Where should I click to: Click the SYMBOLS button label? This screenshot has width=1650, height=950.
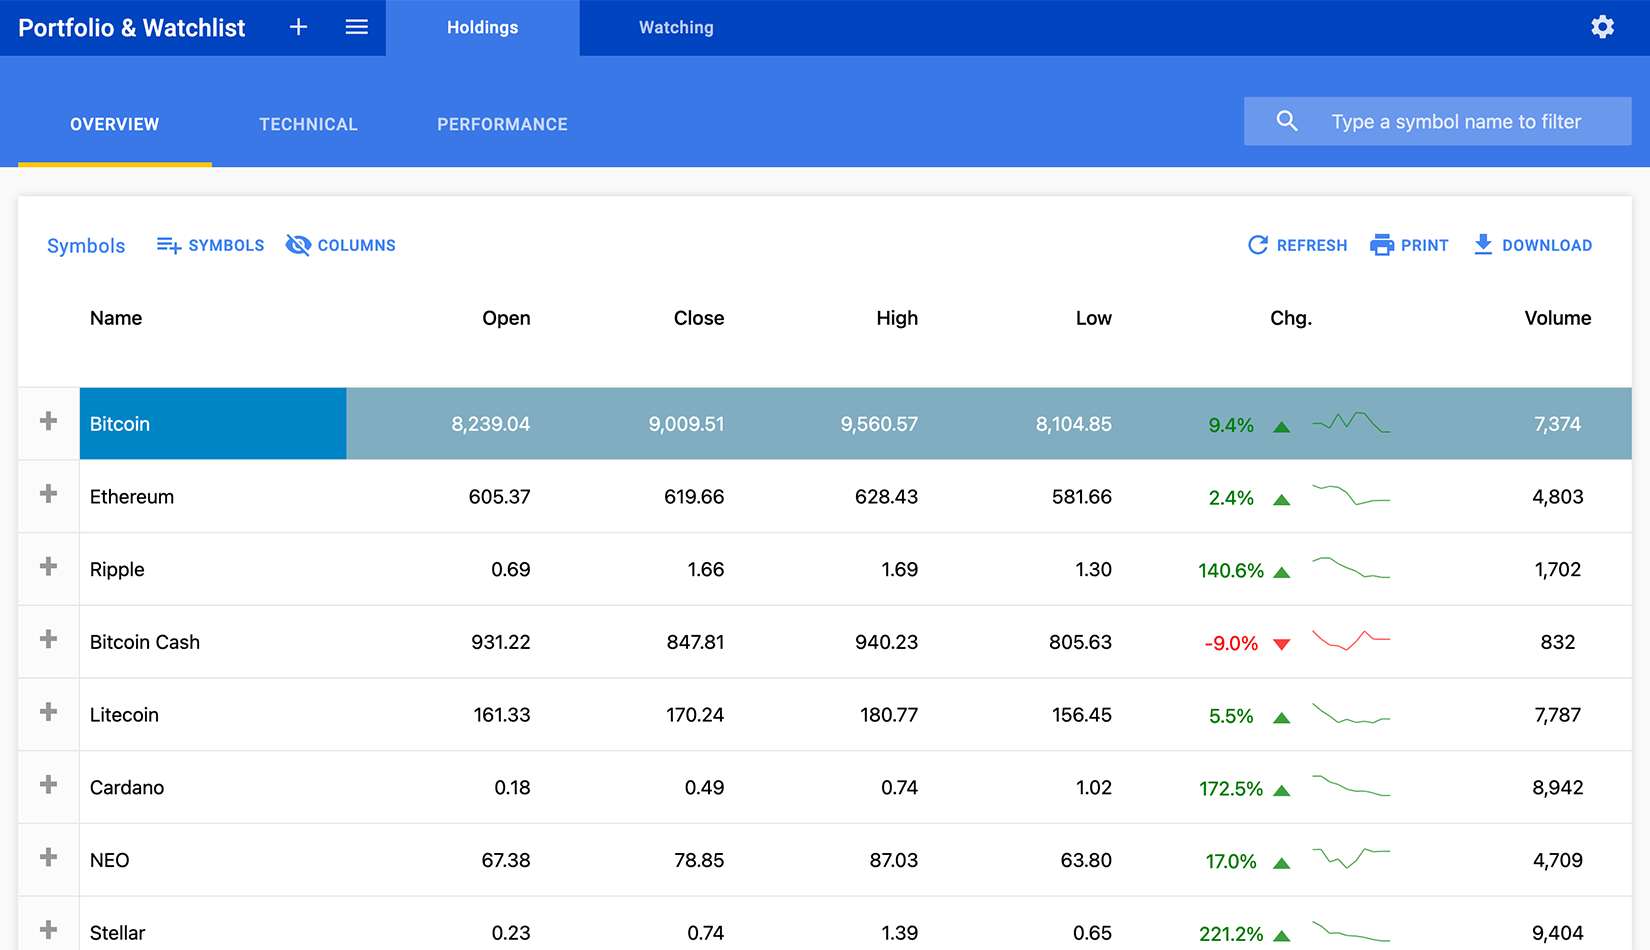coord(226,245)
